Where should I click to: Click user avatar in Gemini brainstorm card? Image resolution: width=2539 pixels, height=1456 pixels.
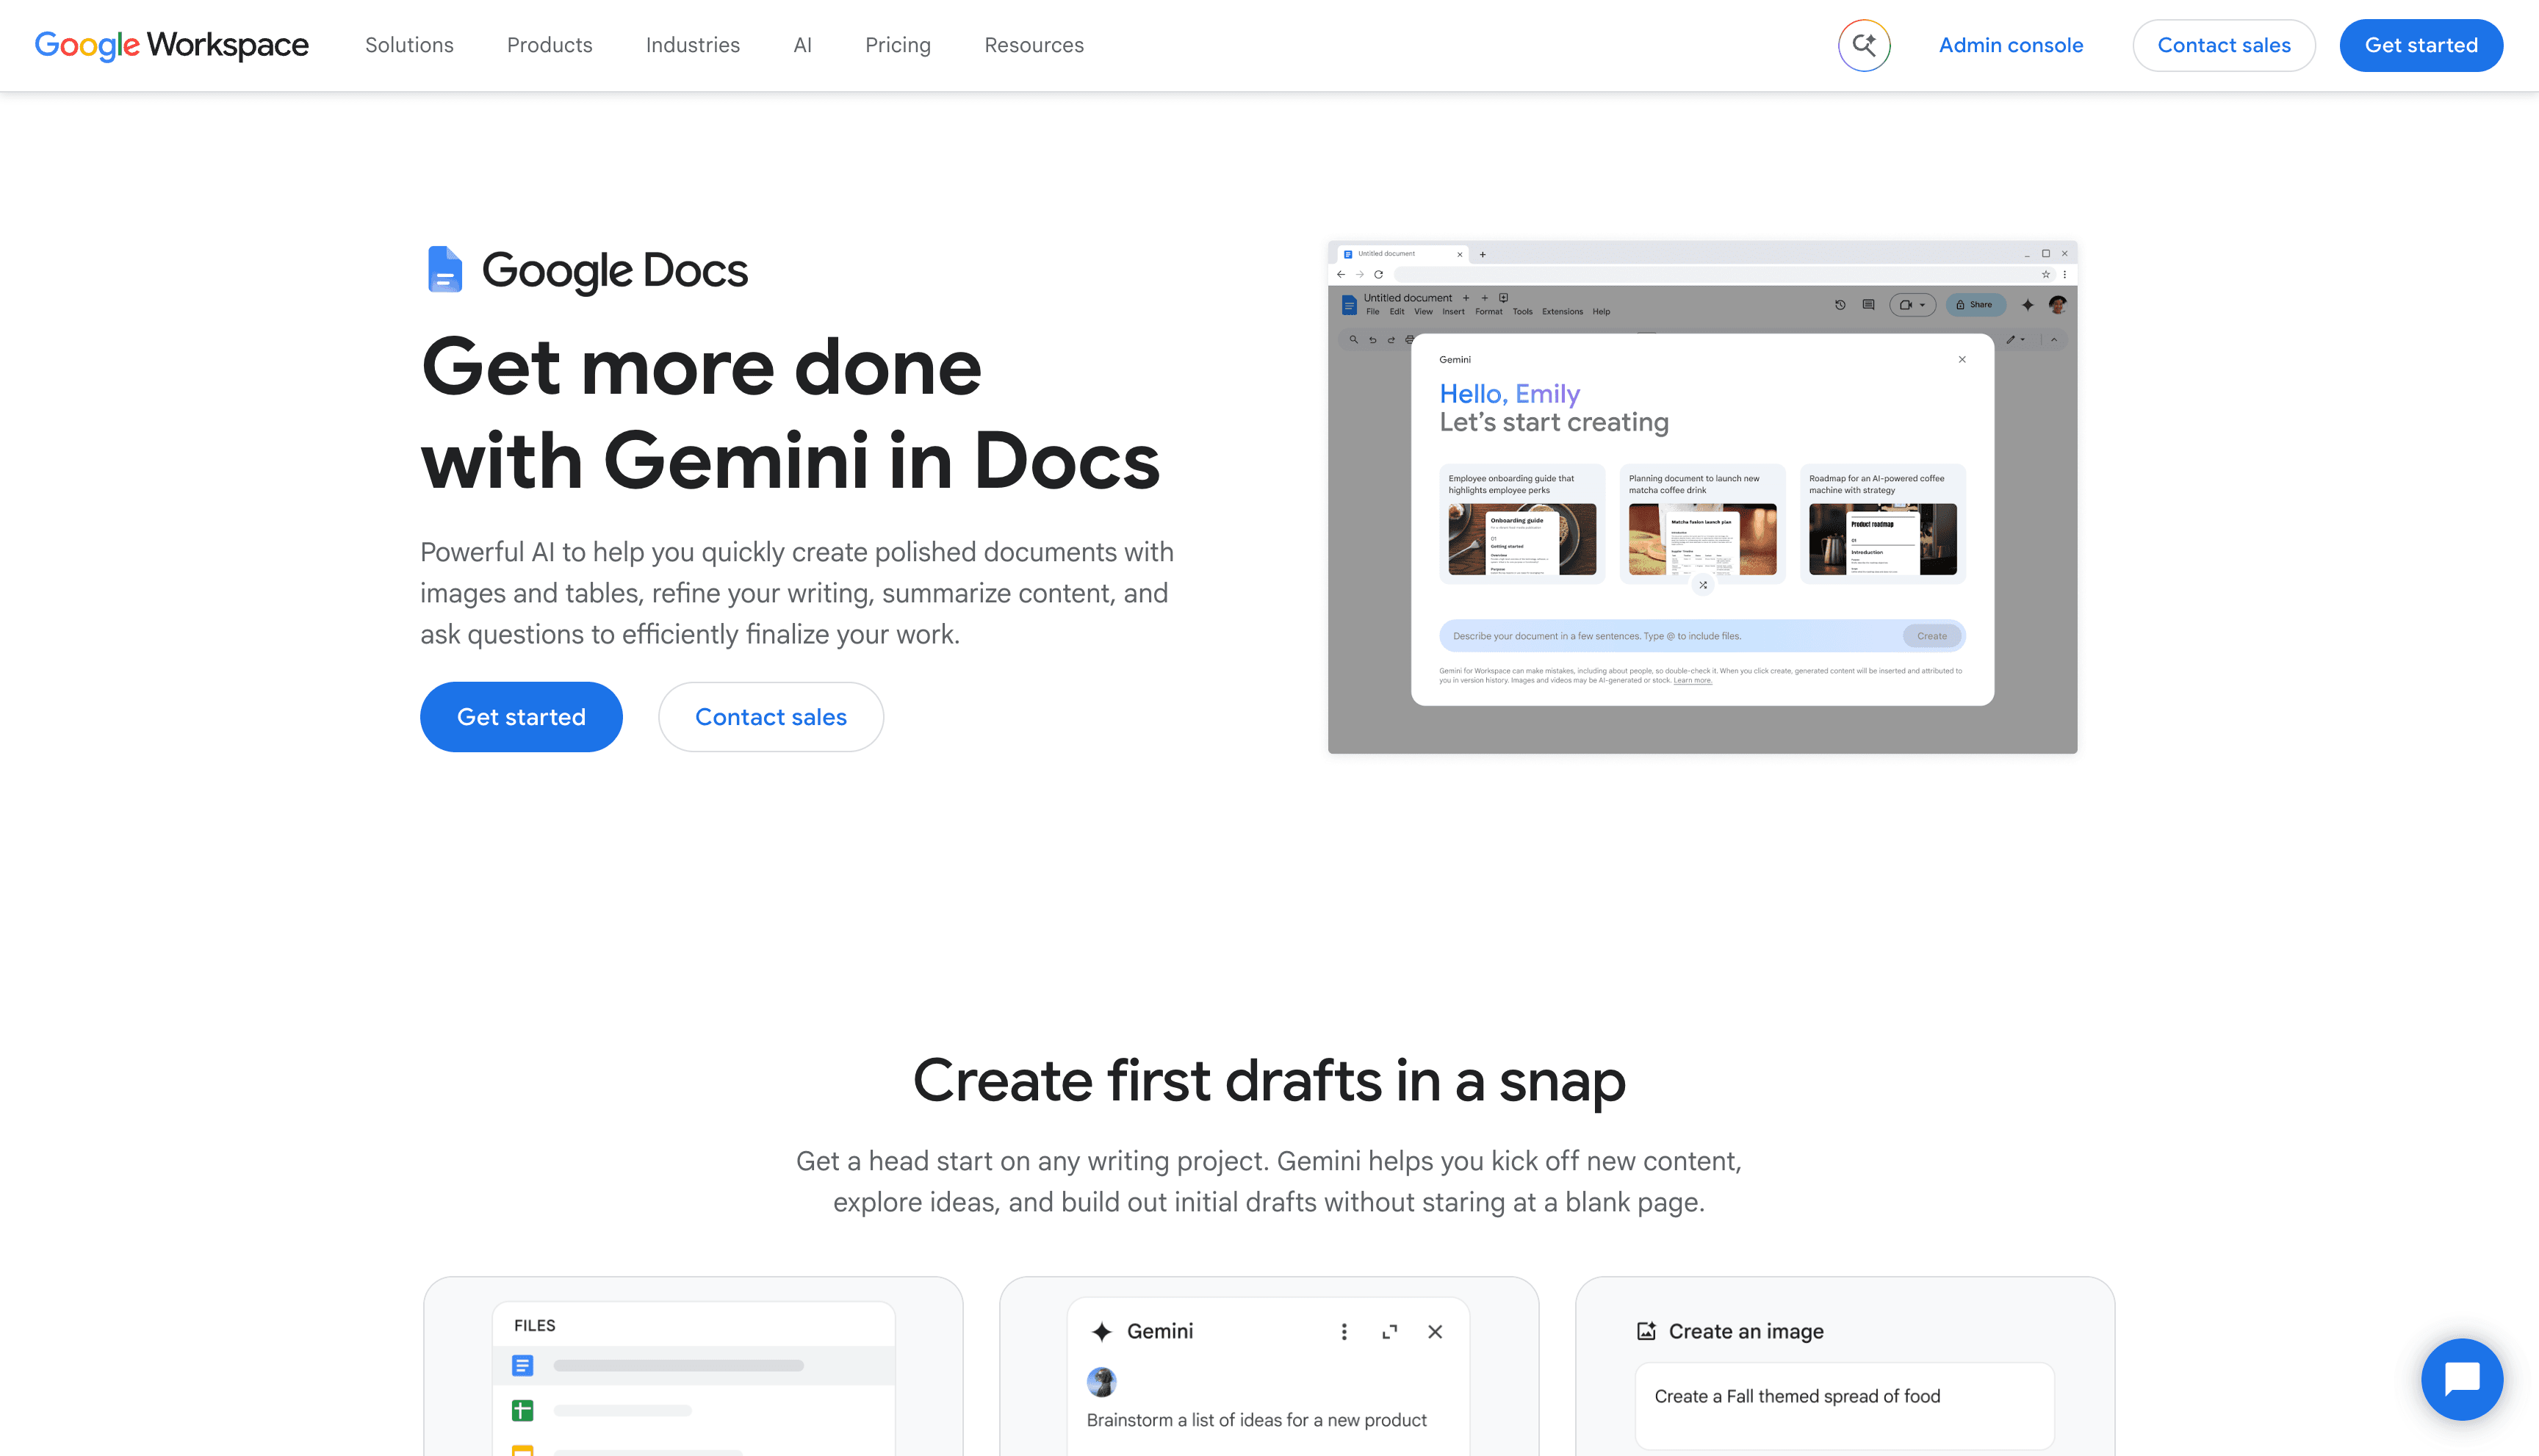[1101, 1382]
